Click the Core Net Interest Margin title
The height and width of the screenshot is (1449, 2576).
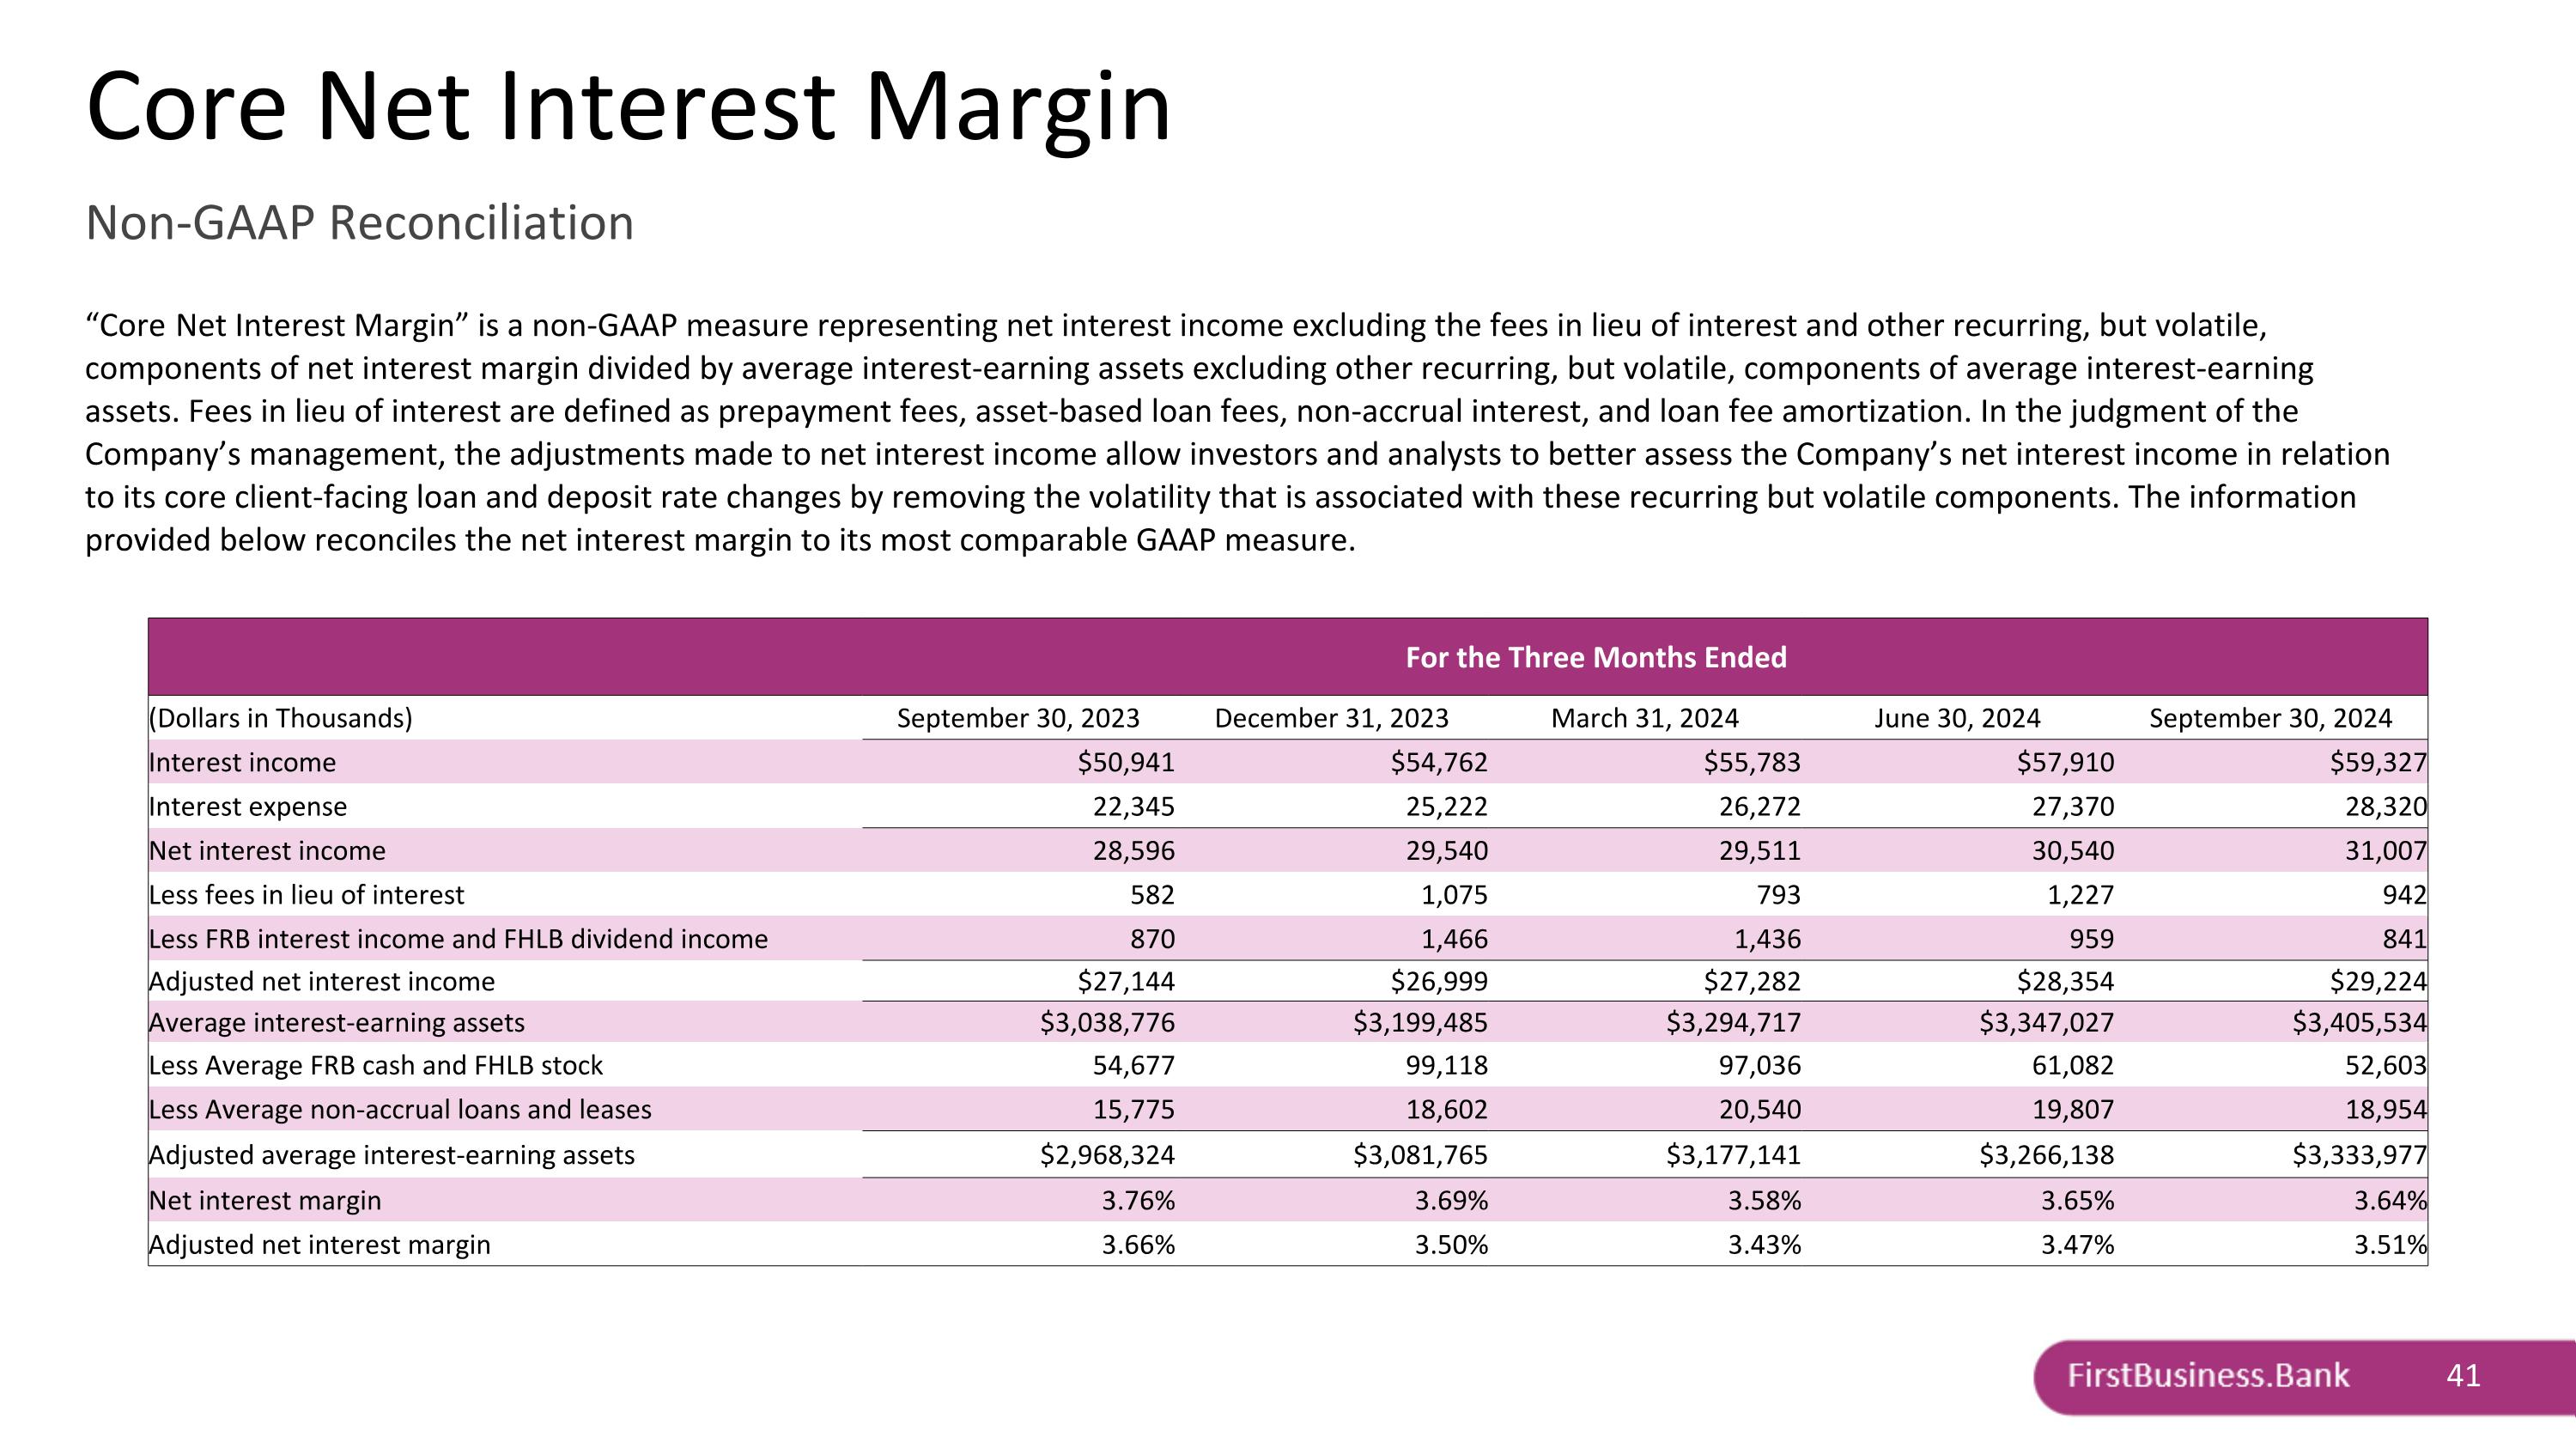(x=628, y=108)
